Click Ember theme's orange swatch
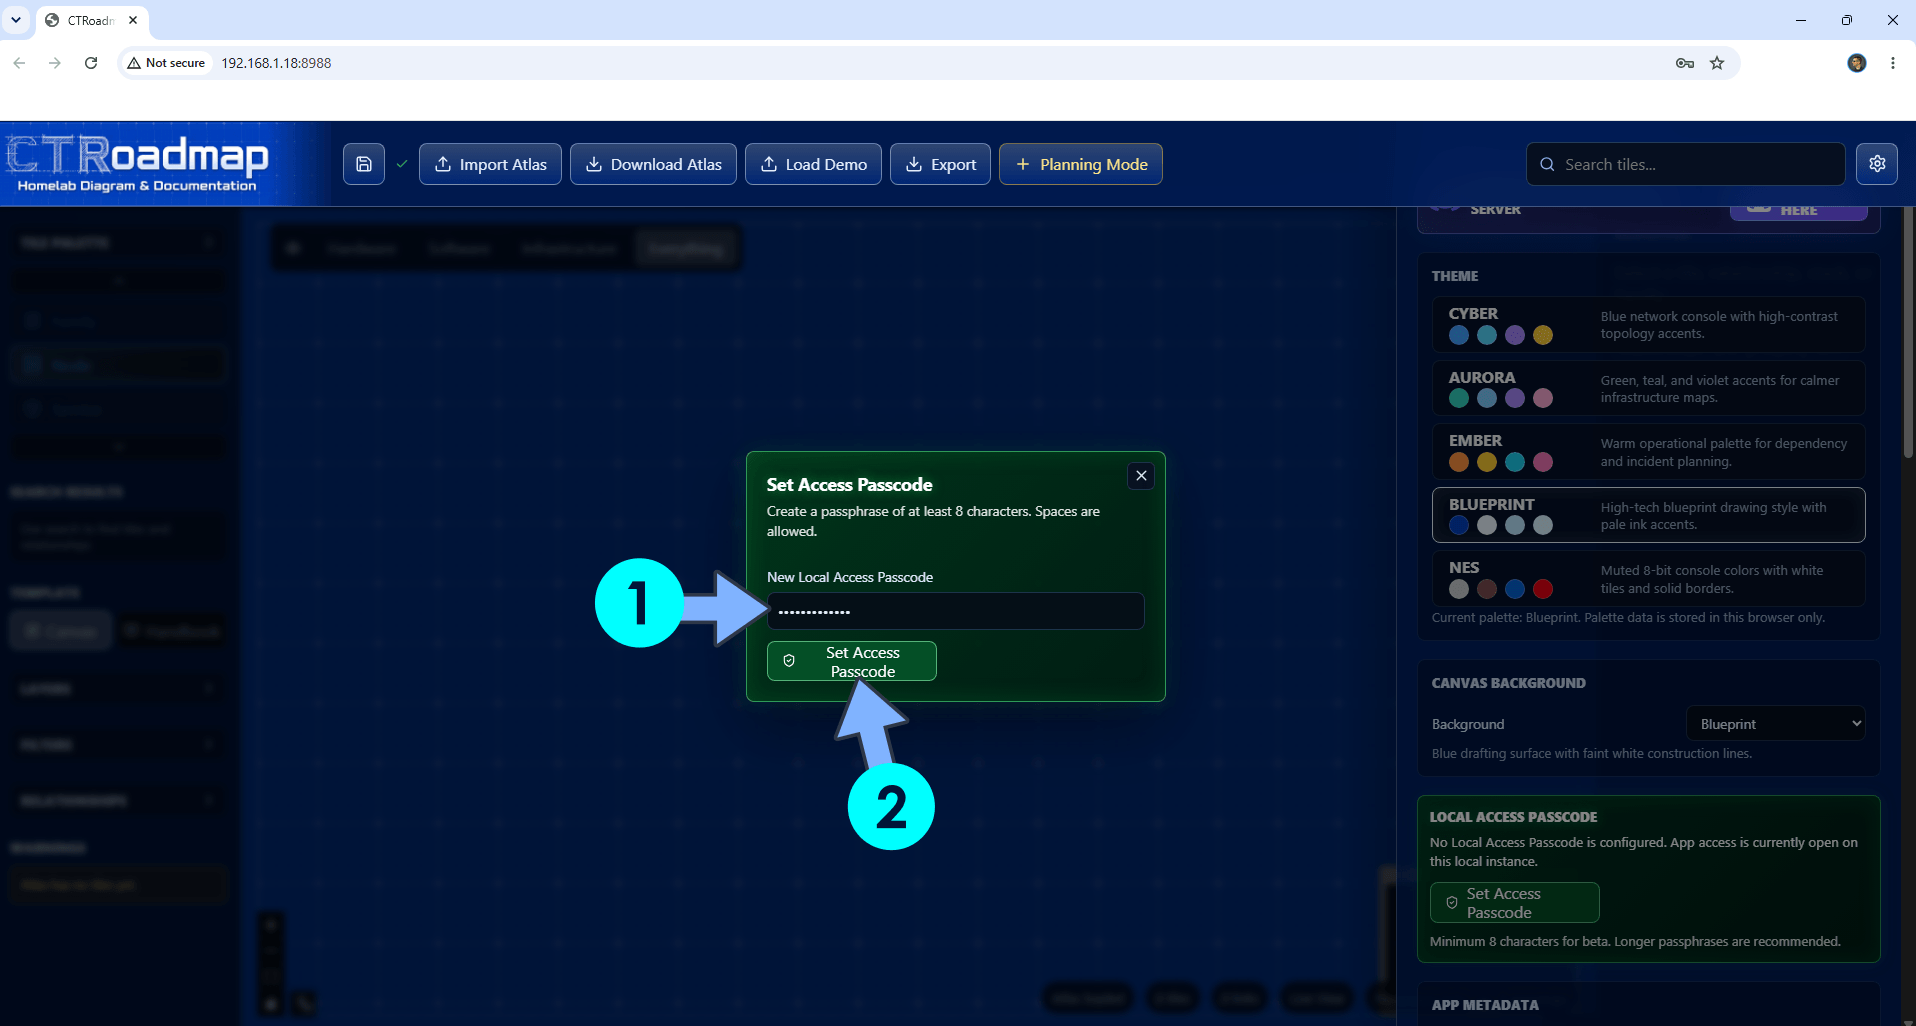Image resolution: width=1916 pixels, height=1026 pixels. [1459, 462]
